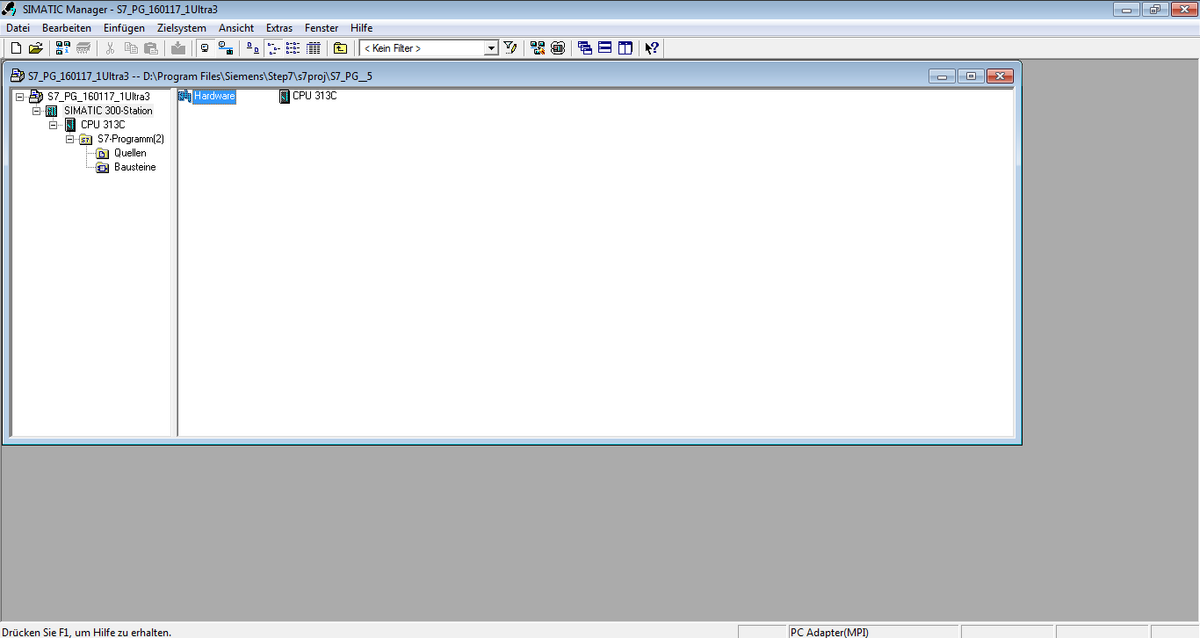The width and height of the screenshot is (1200, 638).
Task: Toggle module simulation on or off
Action: (558, 48)
